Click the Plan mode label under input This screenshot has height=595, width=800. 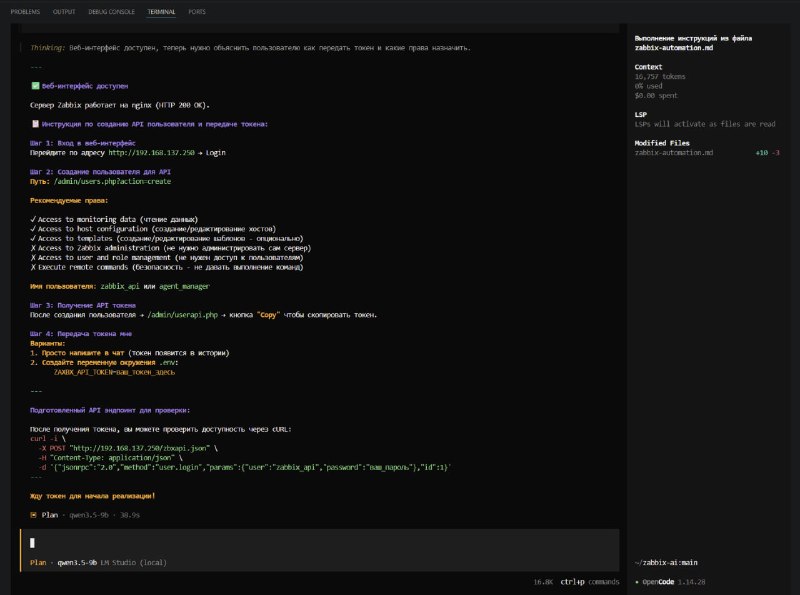(x=38, y=562)
